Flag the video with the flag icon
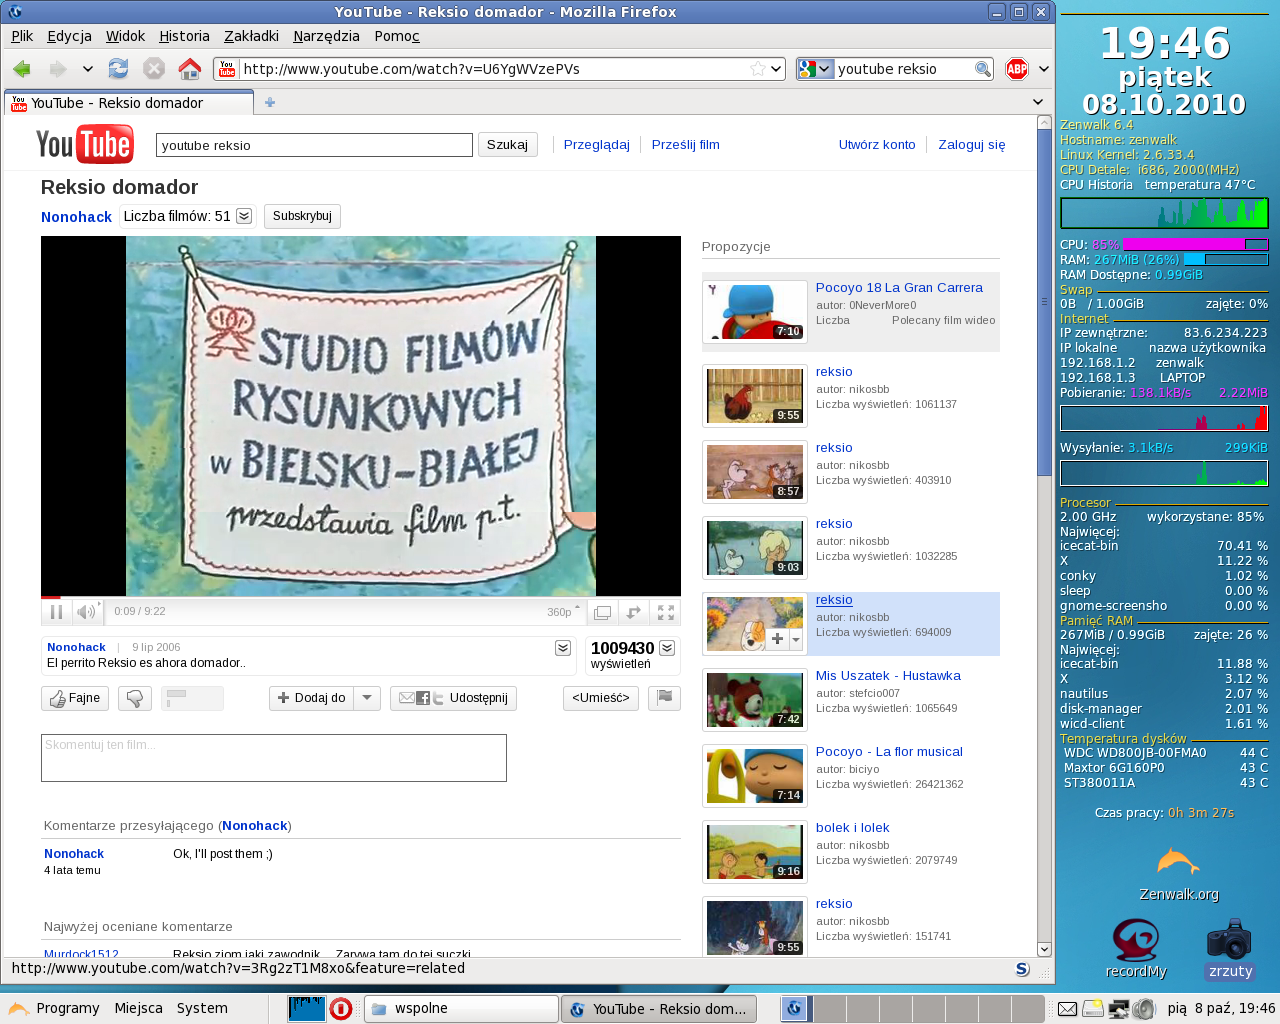Image resolution: width=1280 pixels, height=1024 pixels. (x=664, y=698)
